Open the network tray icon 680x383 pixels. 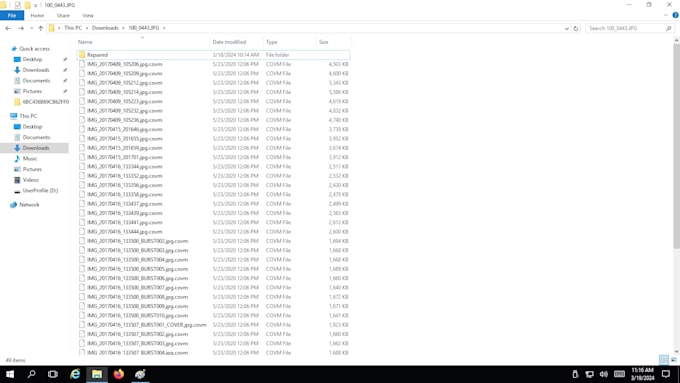(589, 374)
